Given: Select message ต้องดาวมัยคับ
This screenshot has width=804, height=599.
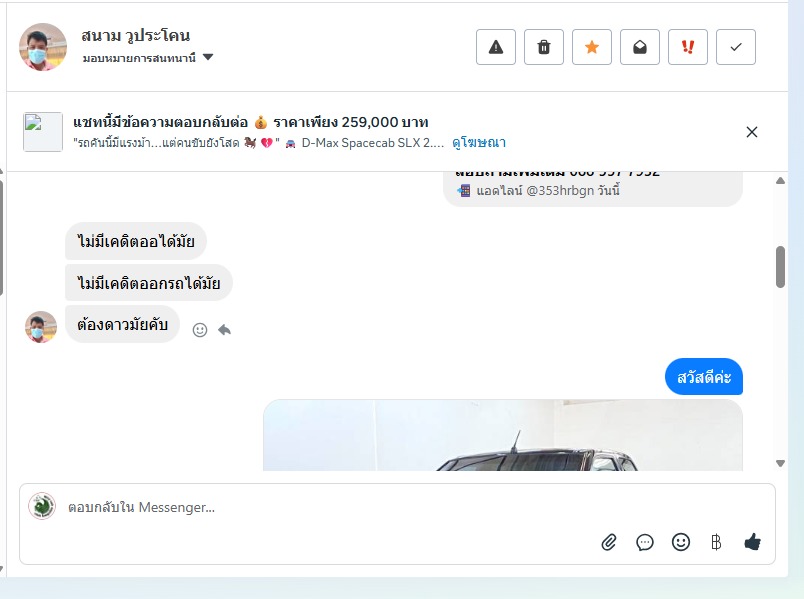Looking at the screenshot, I should 123,324.
